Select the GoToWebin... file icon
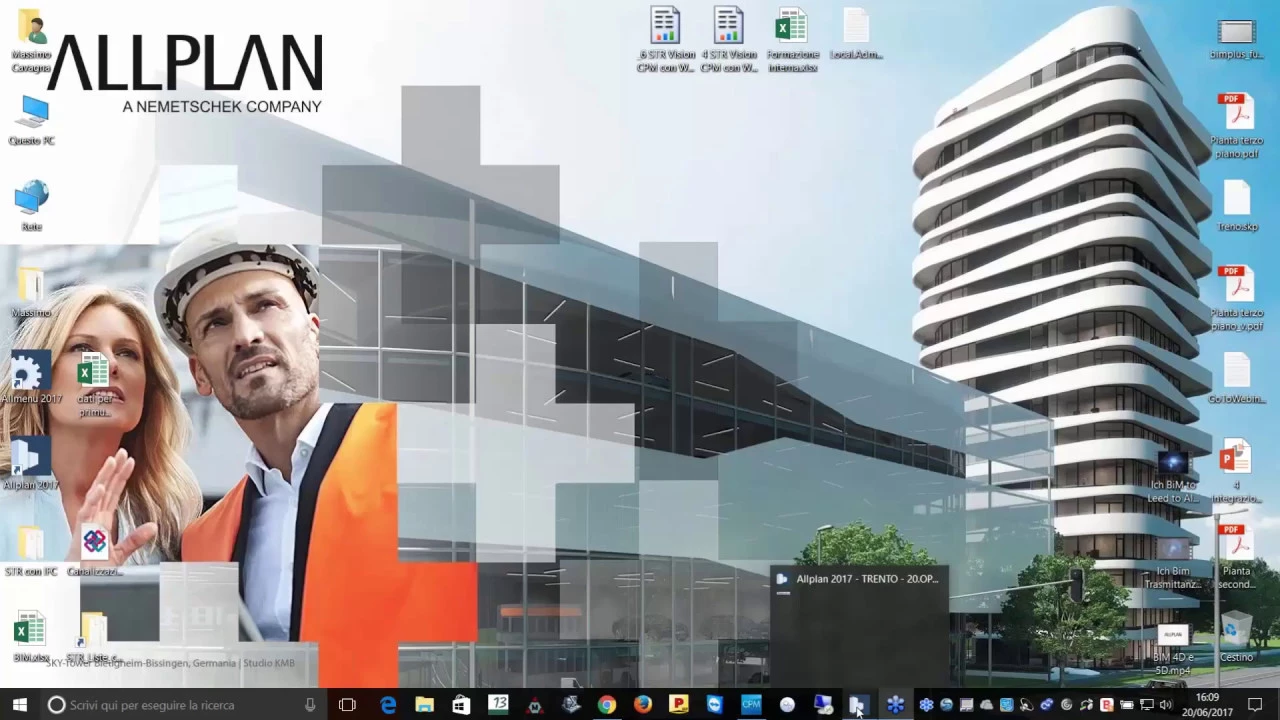 tap(1236, 378)
